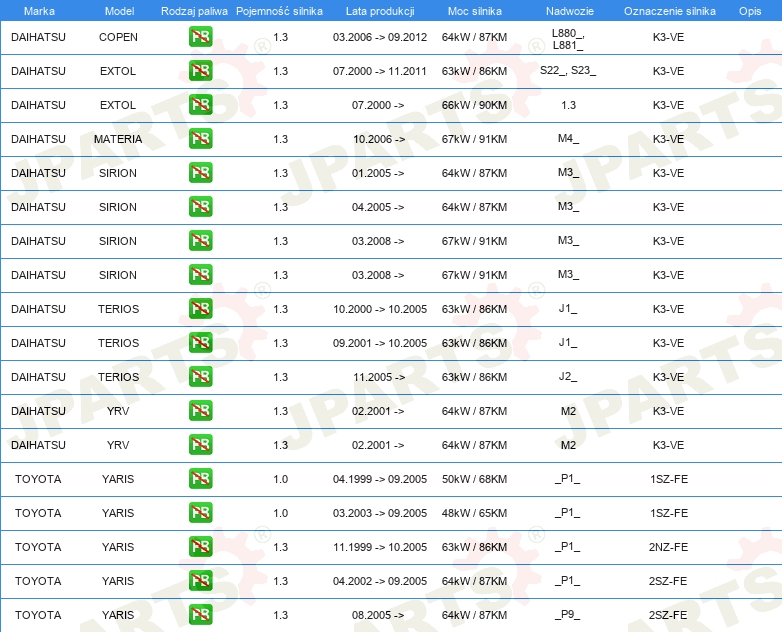Click fuel icon for YARIS 48kW / 65KM row

(200, 513)
